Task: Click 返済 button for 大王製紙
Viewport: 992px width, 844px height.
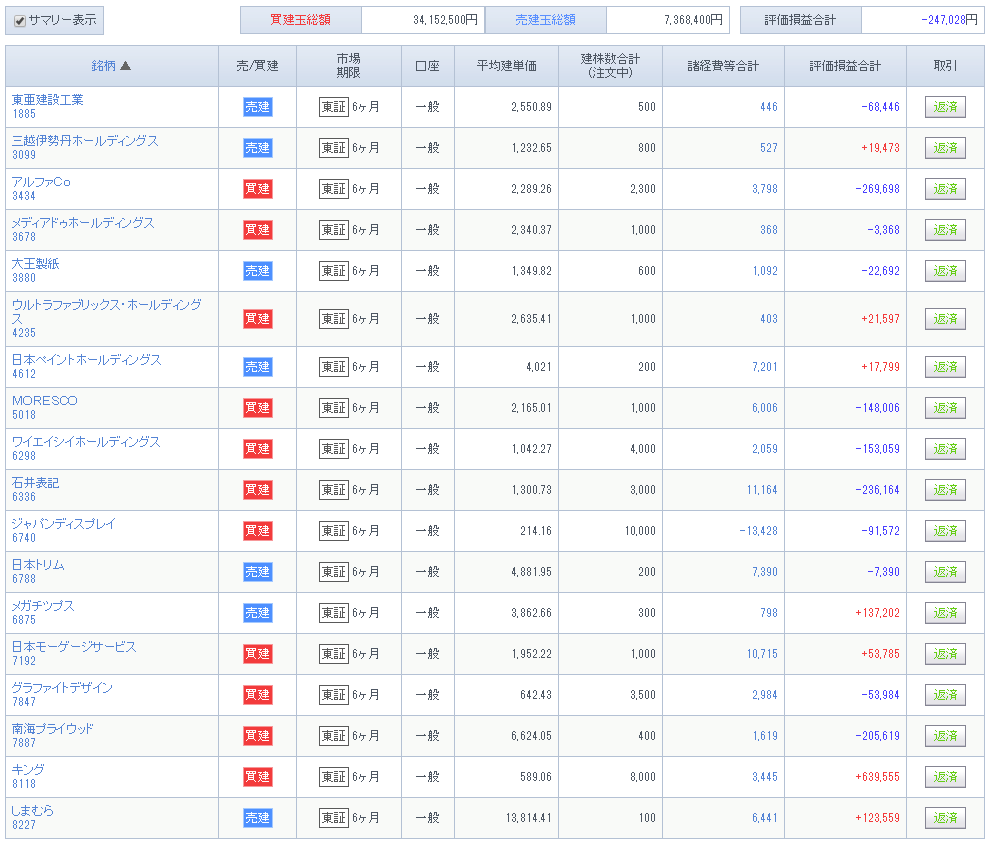Action: [x=945, y=271]
